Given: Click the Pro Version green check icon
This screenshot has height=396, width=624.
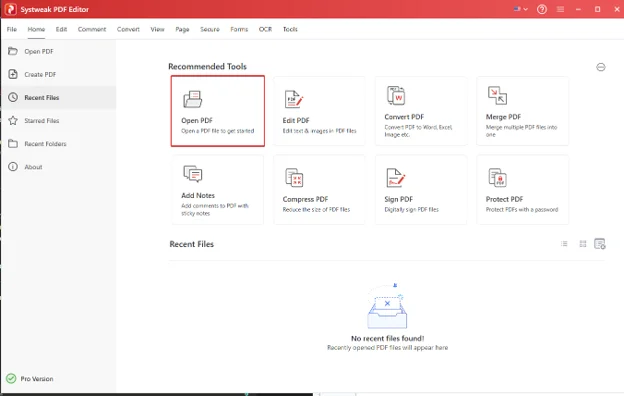Looking at the screenshot, I should pyautogui.click(x=11, y=378).
